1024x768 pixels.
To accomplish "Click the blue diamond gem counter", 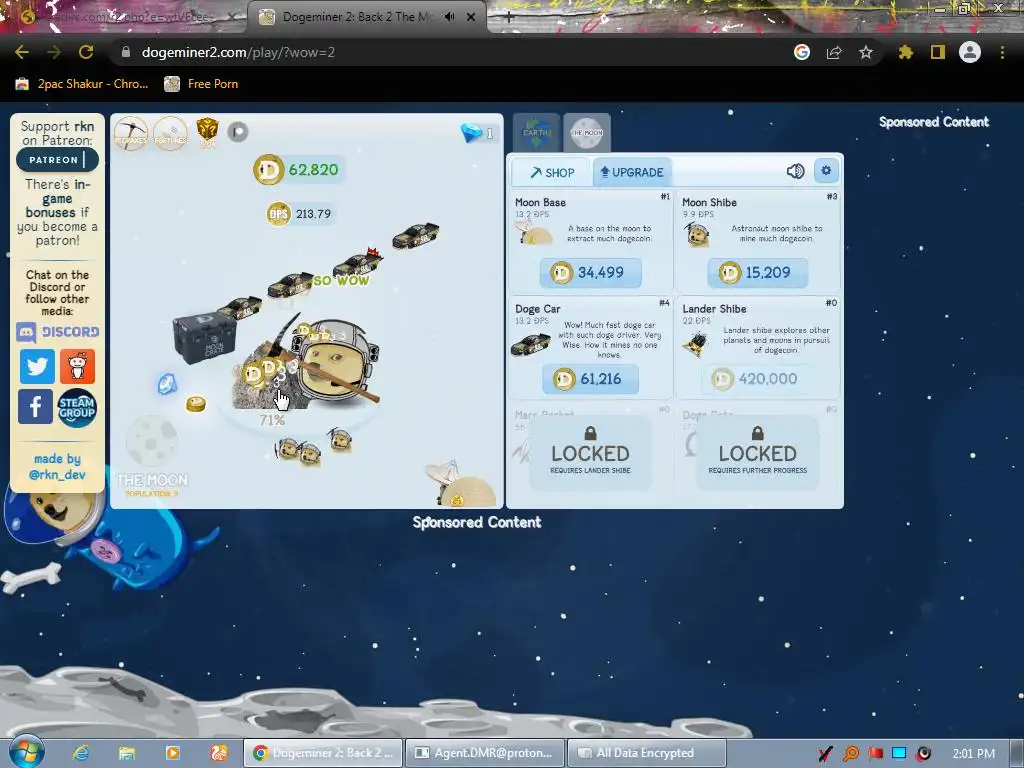I will (477, 133).
